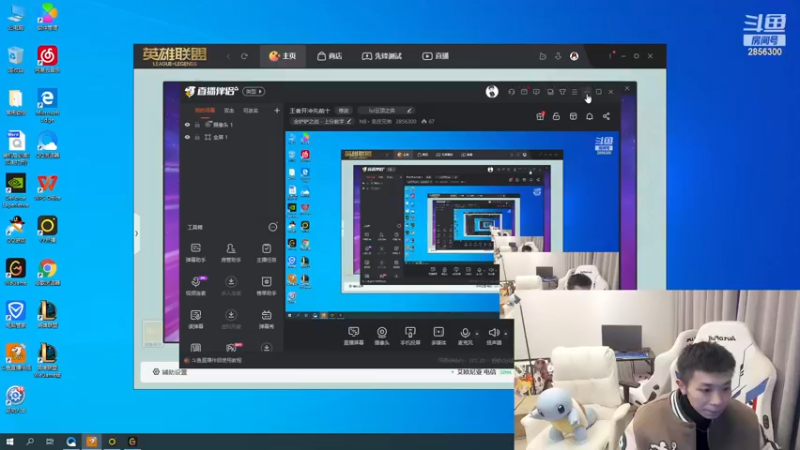Open the Store tab (商店) in League client
Image resolution: width=800 pixels, height=450 pixels.
pyautogui.click(x=330, y=56)
